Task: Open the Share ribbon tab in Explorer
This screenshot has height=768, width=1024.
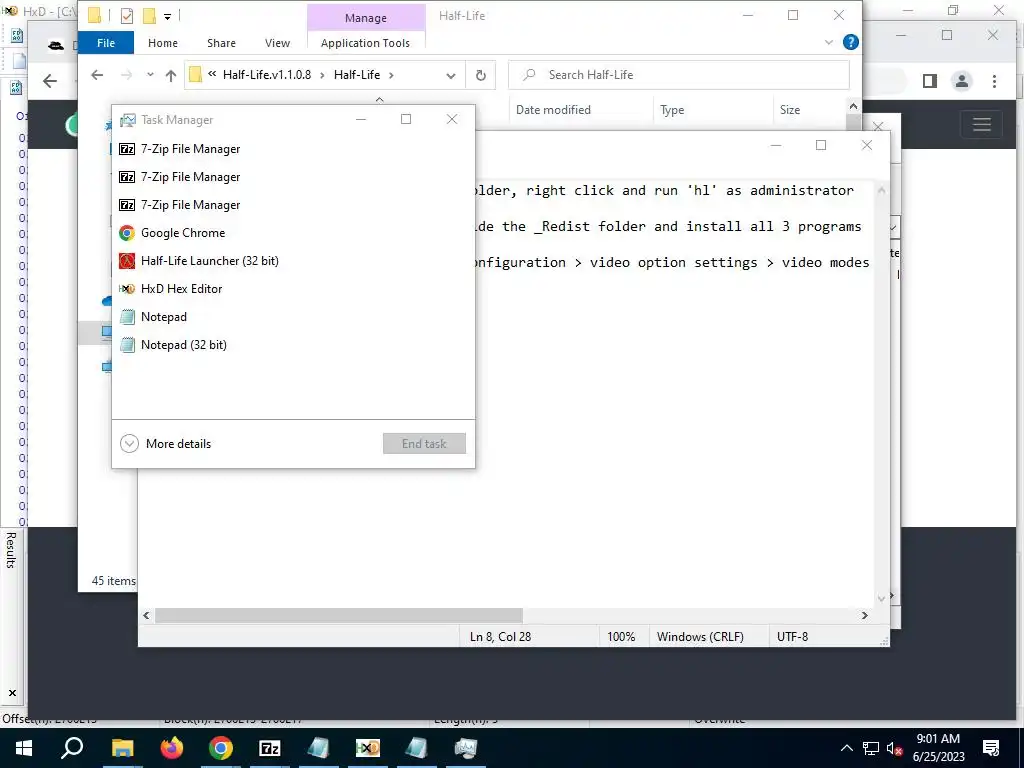Action: point(221,43)
